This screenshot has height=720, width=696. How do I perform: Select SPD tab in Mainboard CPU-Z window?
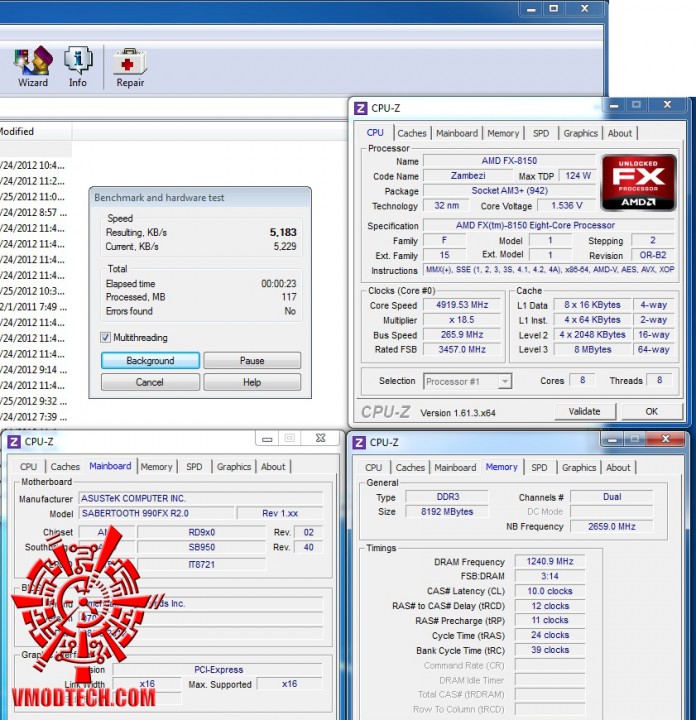194,467
